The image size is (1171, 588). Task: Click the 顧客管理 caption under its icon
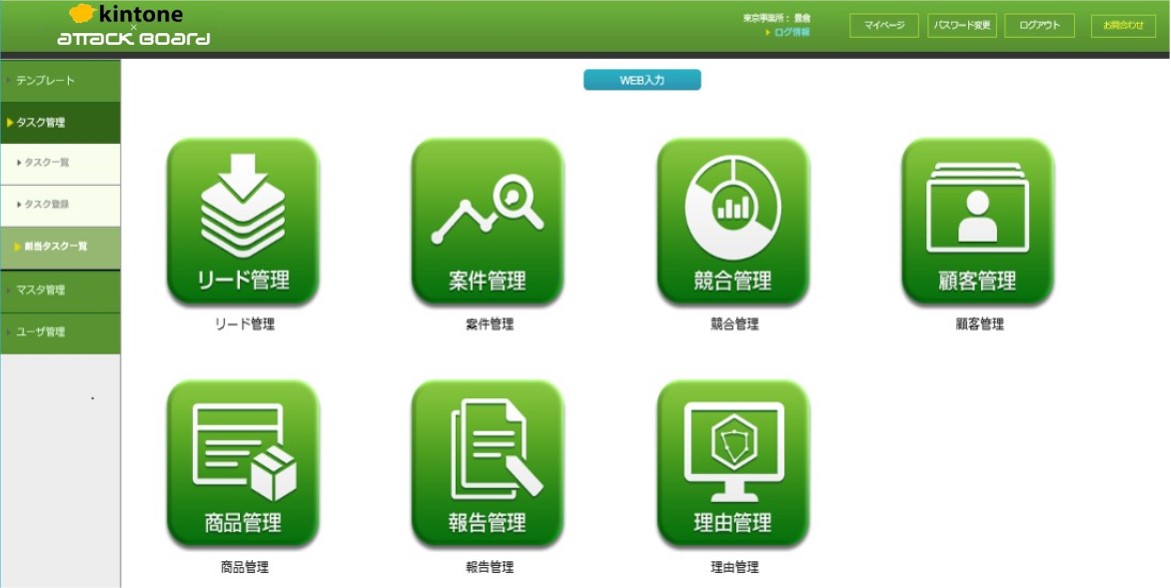(x=979, y=324)
